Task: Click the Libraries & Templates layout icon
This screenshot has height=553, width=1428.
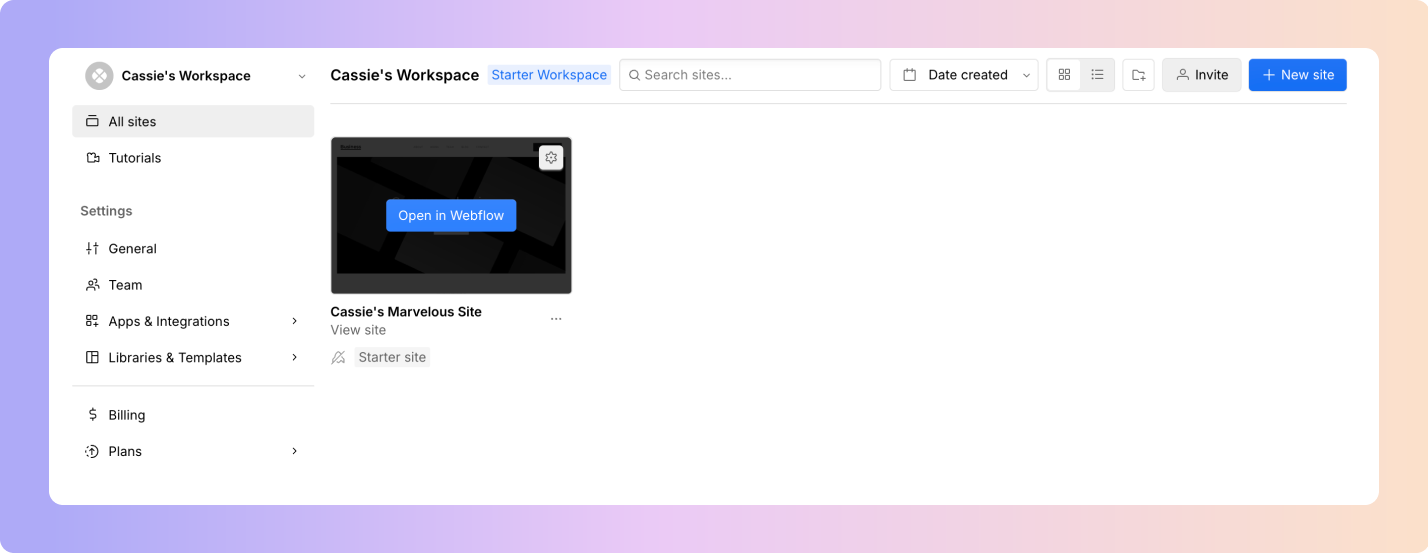Action: click(x=92, y=358)
